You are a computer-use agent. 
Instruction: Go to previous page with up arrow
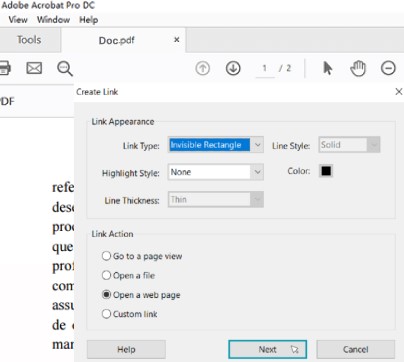[202, 68]
